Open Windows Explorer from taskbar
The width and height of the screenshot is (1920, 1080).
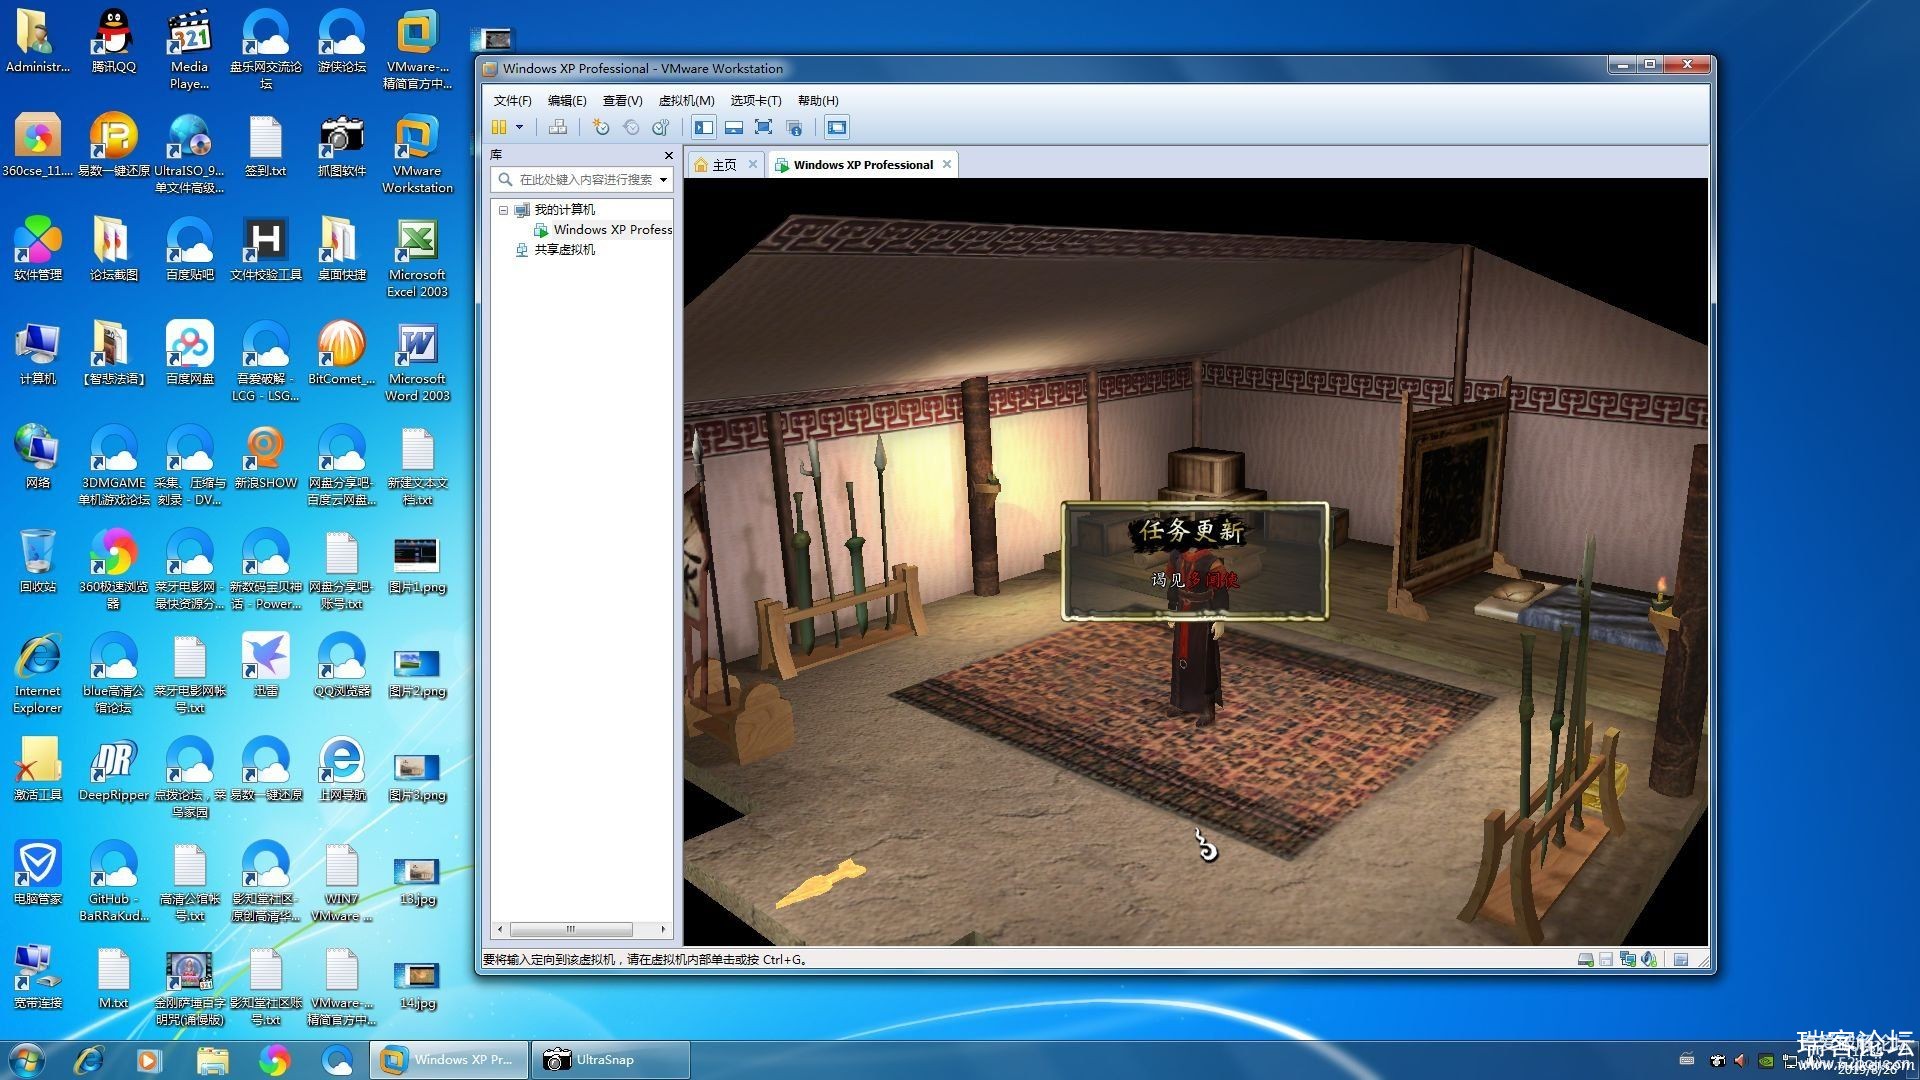pos(212,1060)
